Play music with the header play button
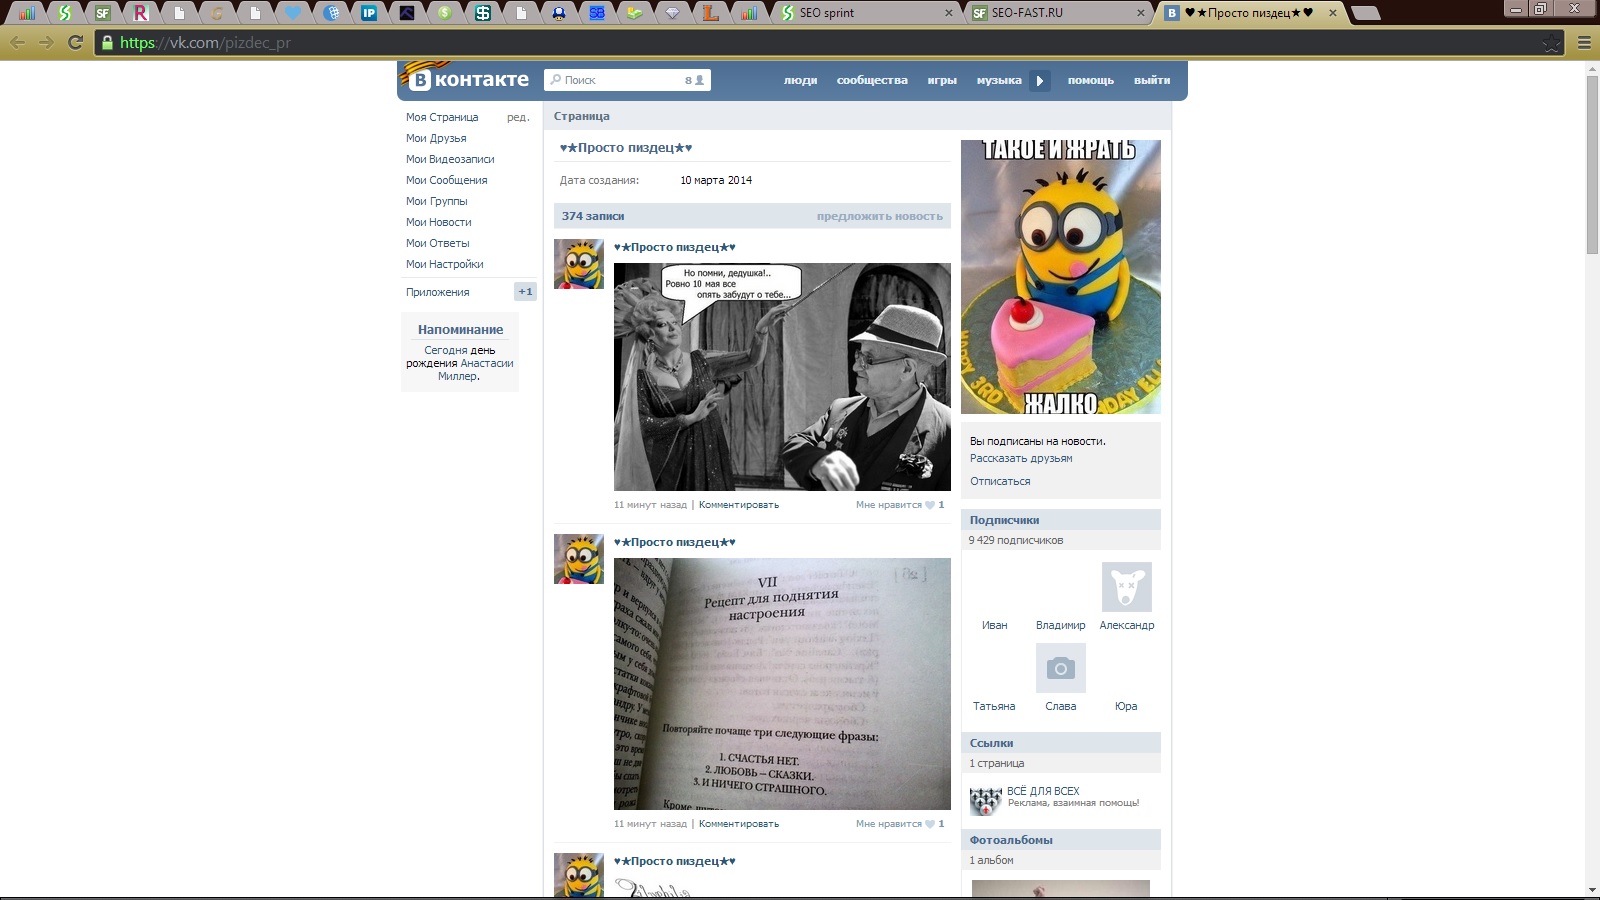Viewport: 1600px width, 900px height. 1040,81
